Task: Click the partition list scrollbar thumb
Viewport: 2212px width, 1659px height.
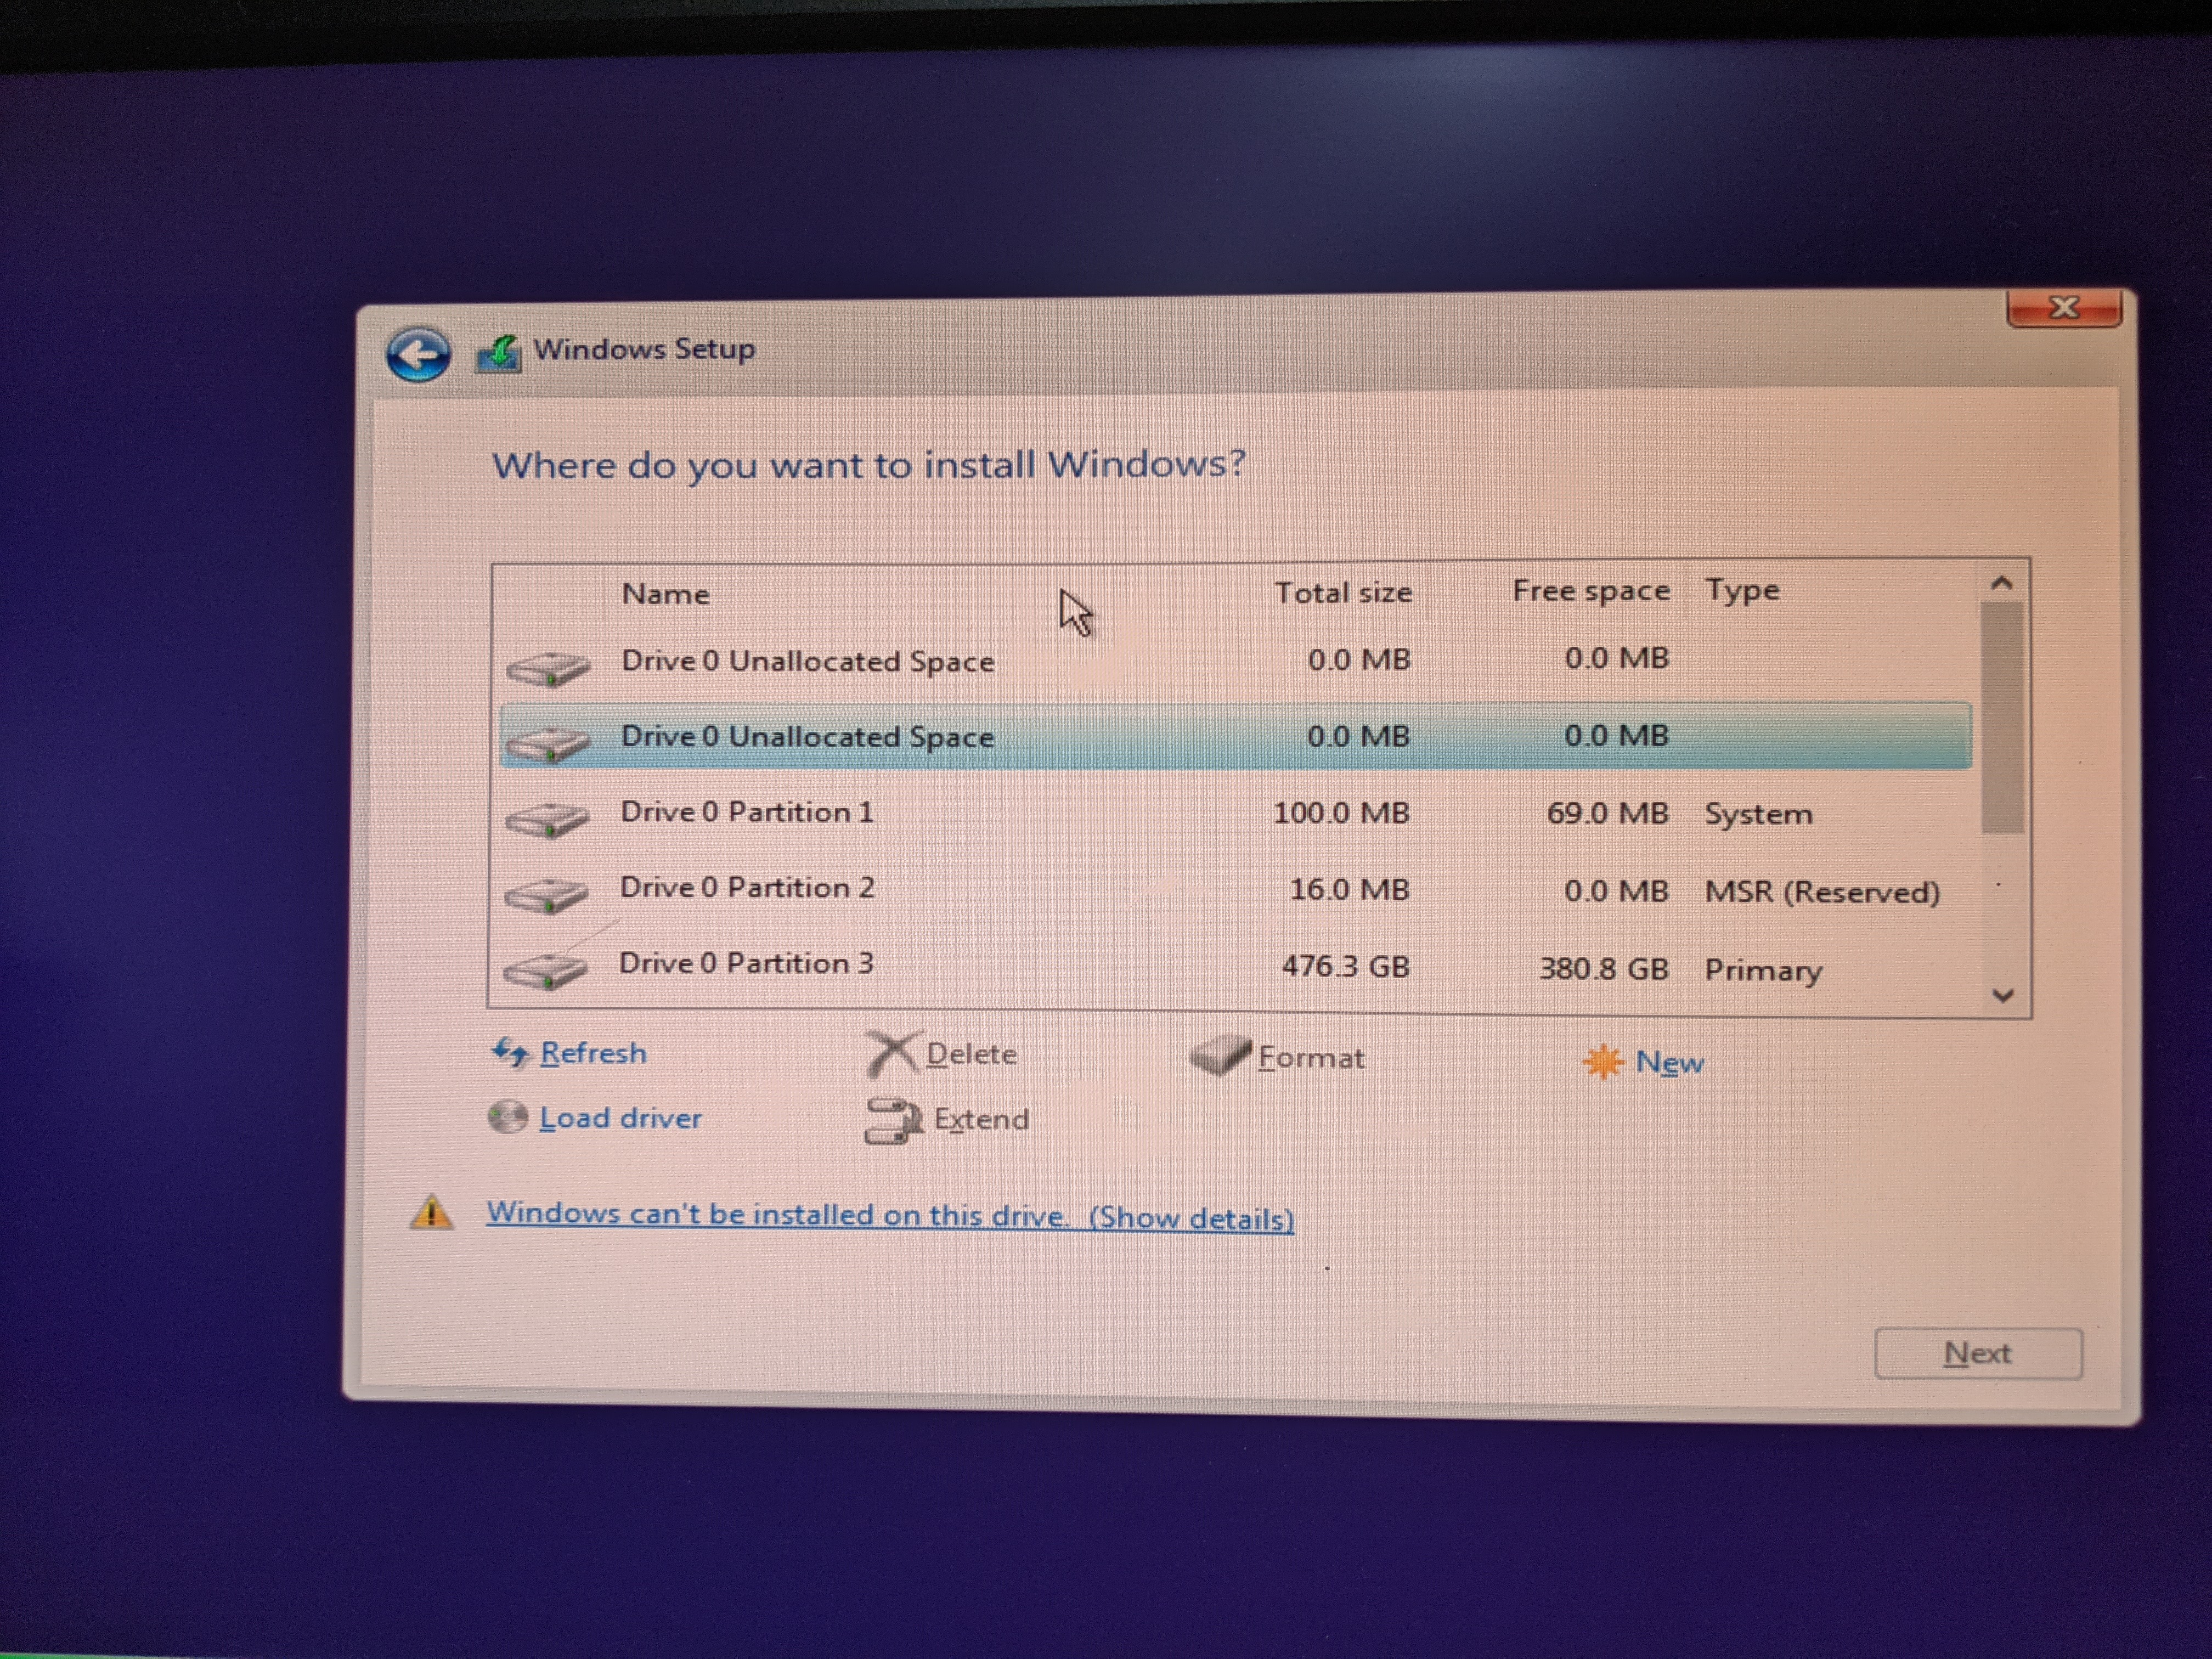Action: click(2002, 716)
